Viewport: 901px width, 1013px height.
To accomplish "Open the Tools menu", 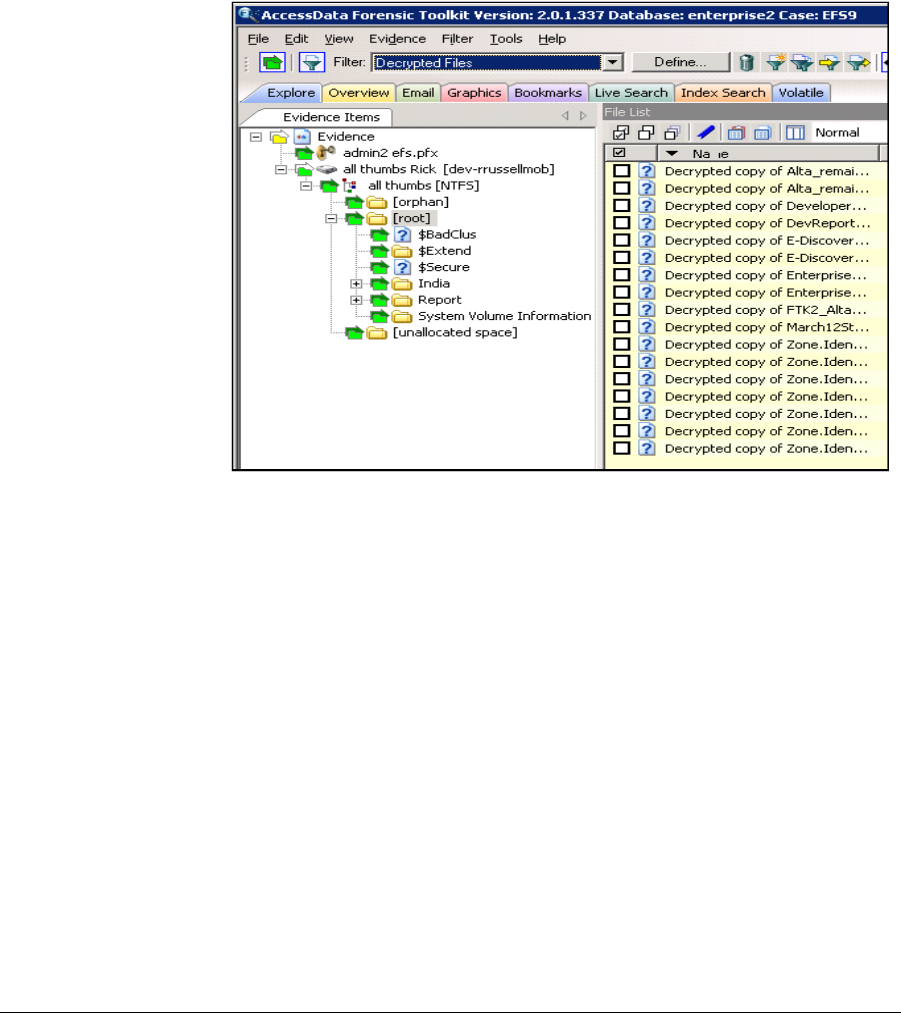I will 506,39.
